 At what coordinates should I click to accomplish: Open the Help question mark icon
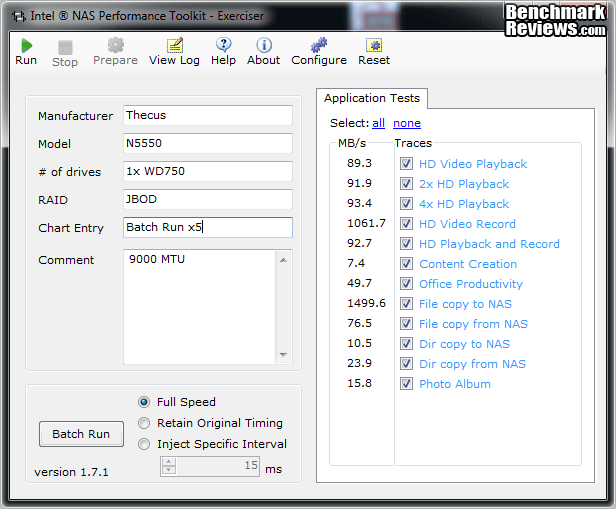(224, 45)
